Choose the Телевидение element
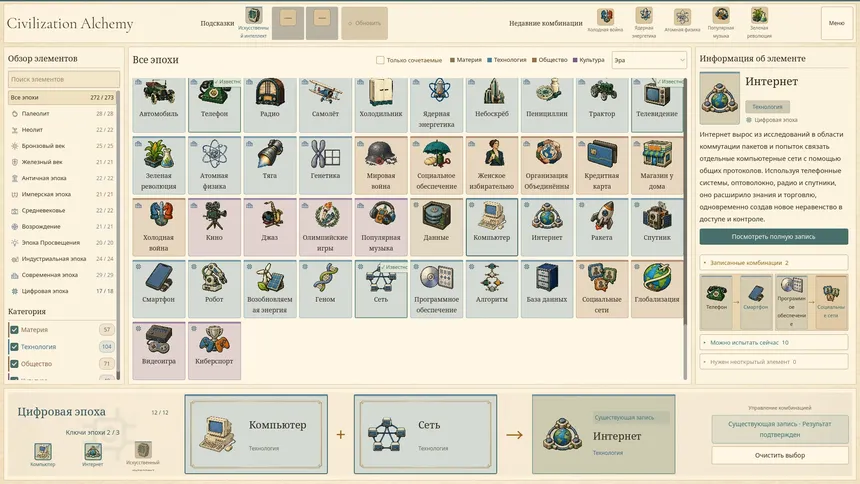The image size is (860, 484). point(657,104)
